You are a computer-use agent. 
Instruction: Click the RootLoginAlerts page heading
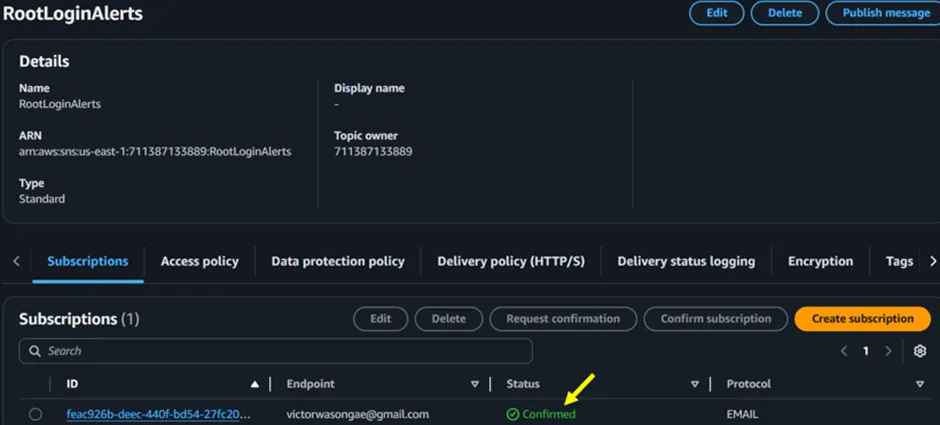point(73,14)
